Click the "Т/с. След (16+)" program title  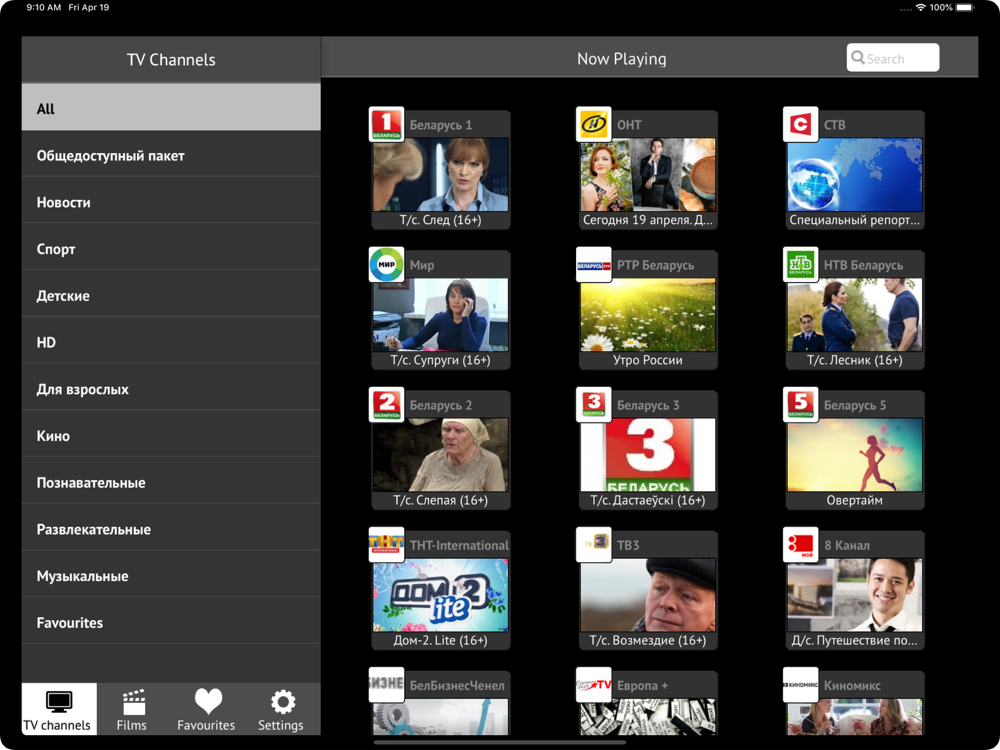click(441, 220)
